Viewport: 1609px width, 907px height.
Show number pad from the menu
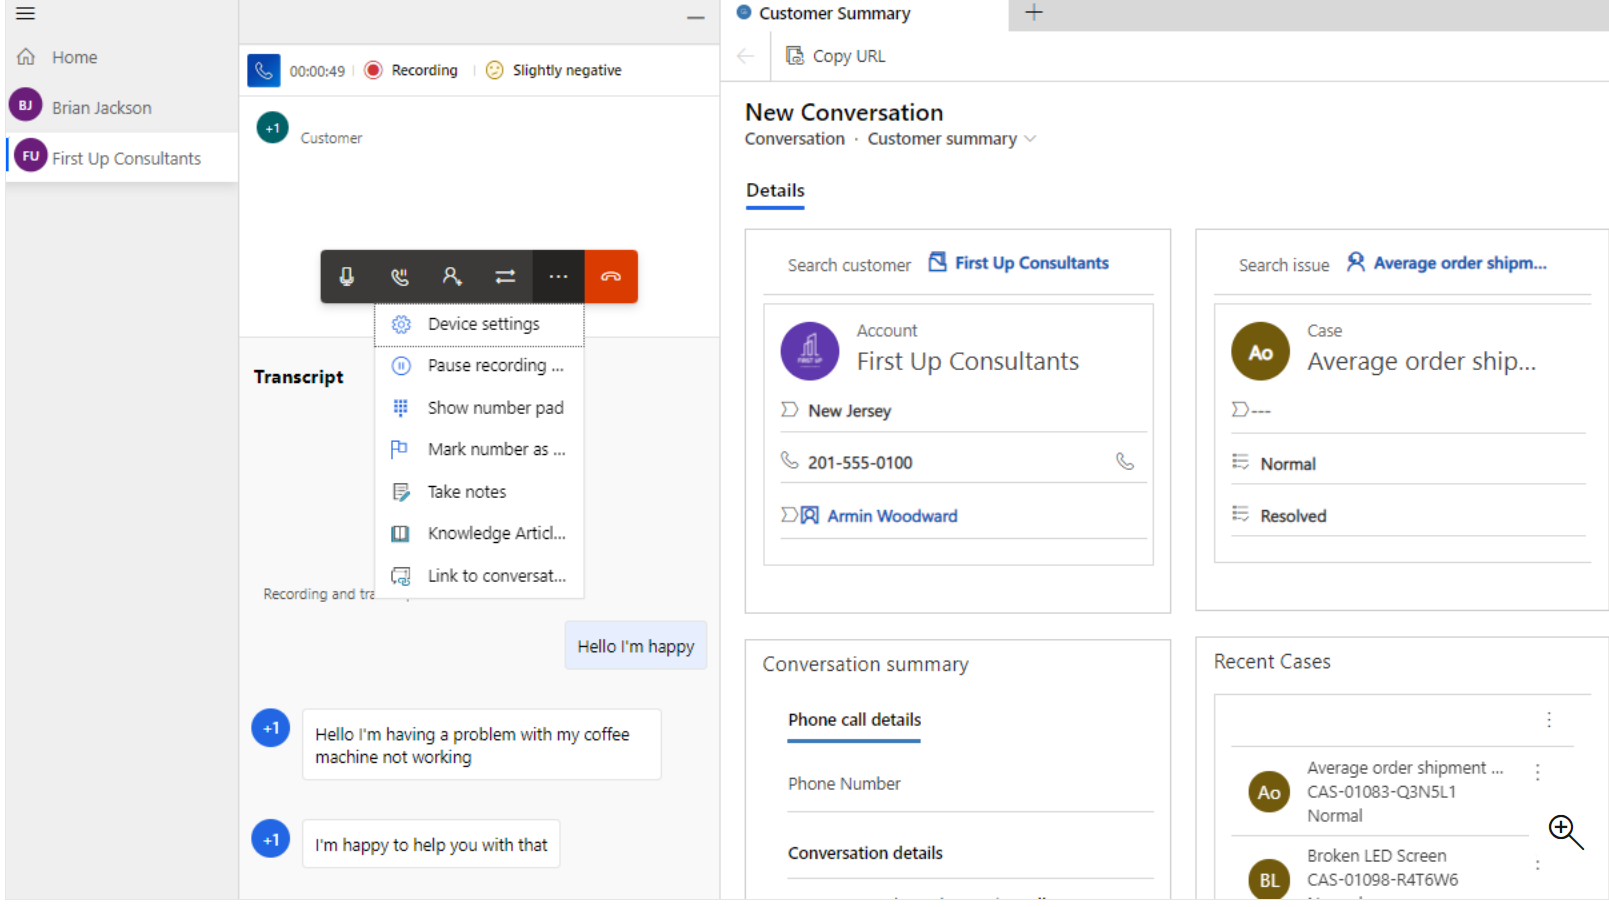coord(494,408)
